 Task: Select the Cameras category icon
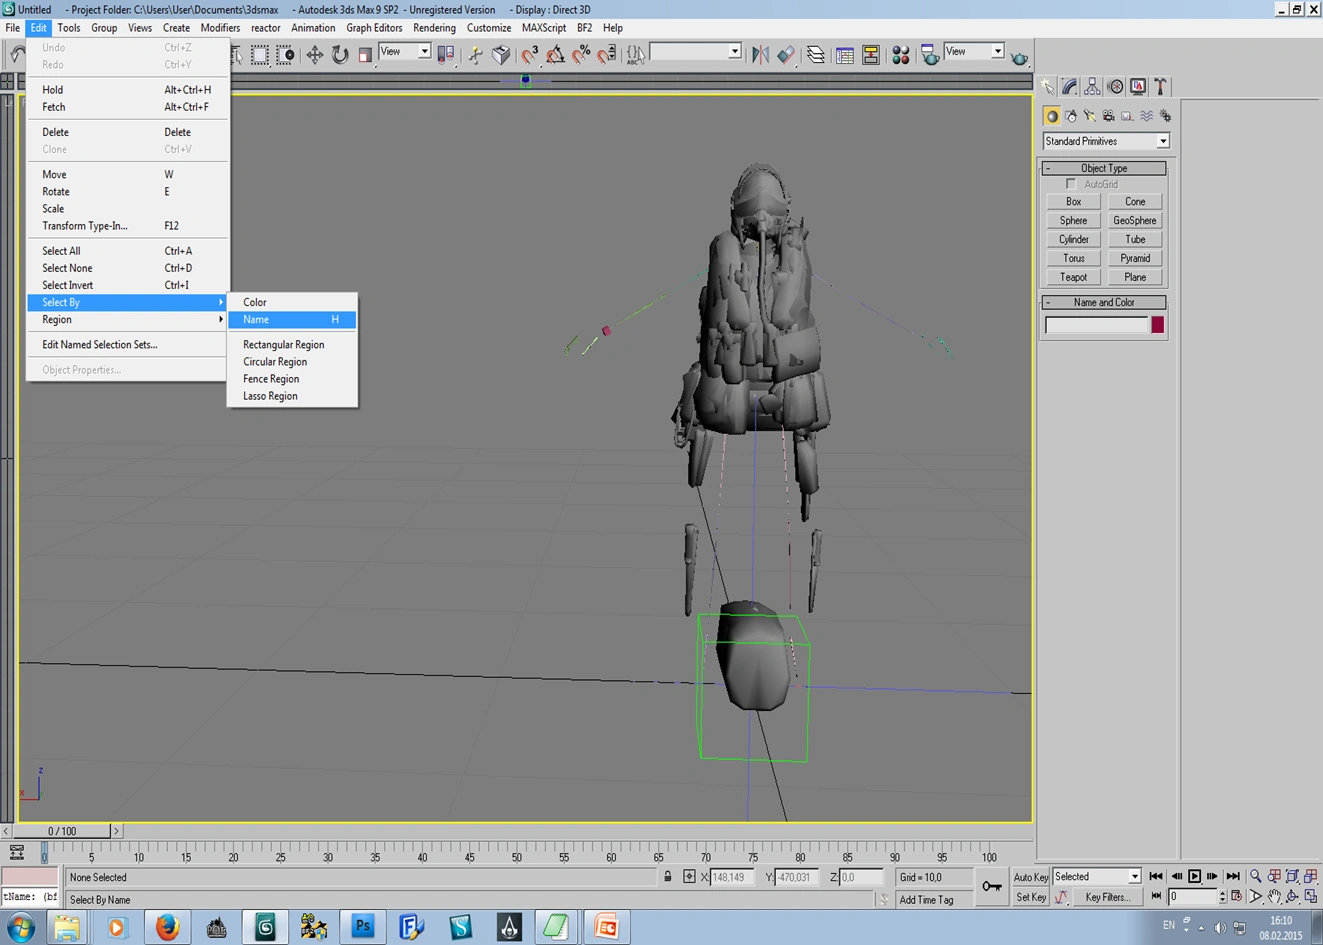pos(1108,116)
